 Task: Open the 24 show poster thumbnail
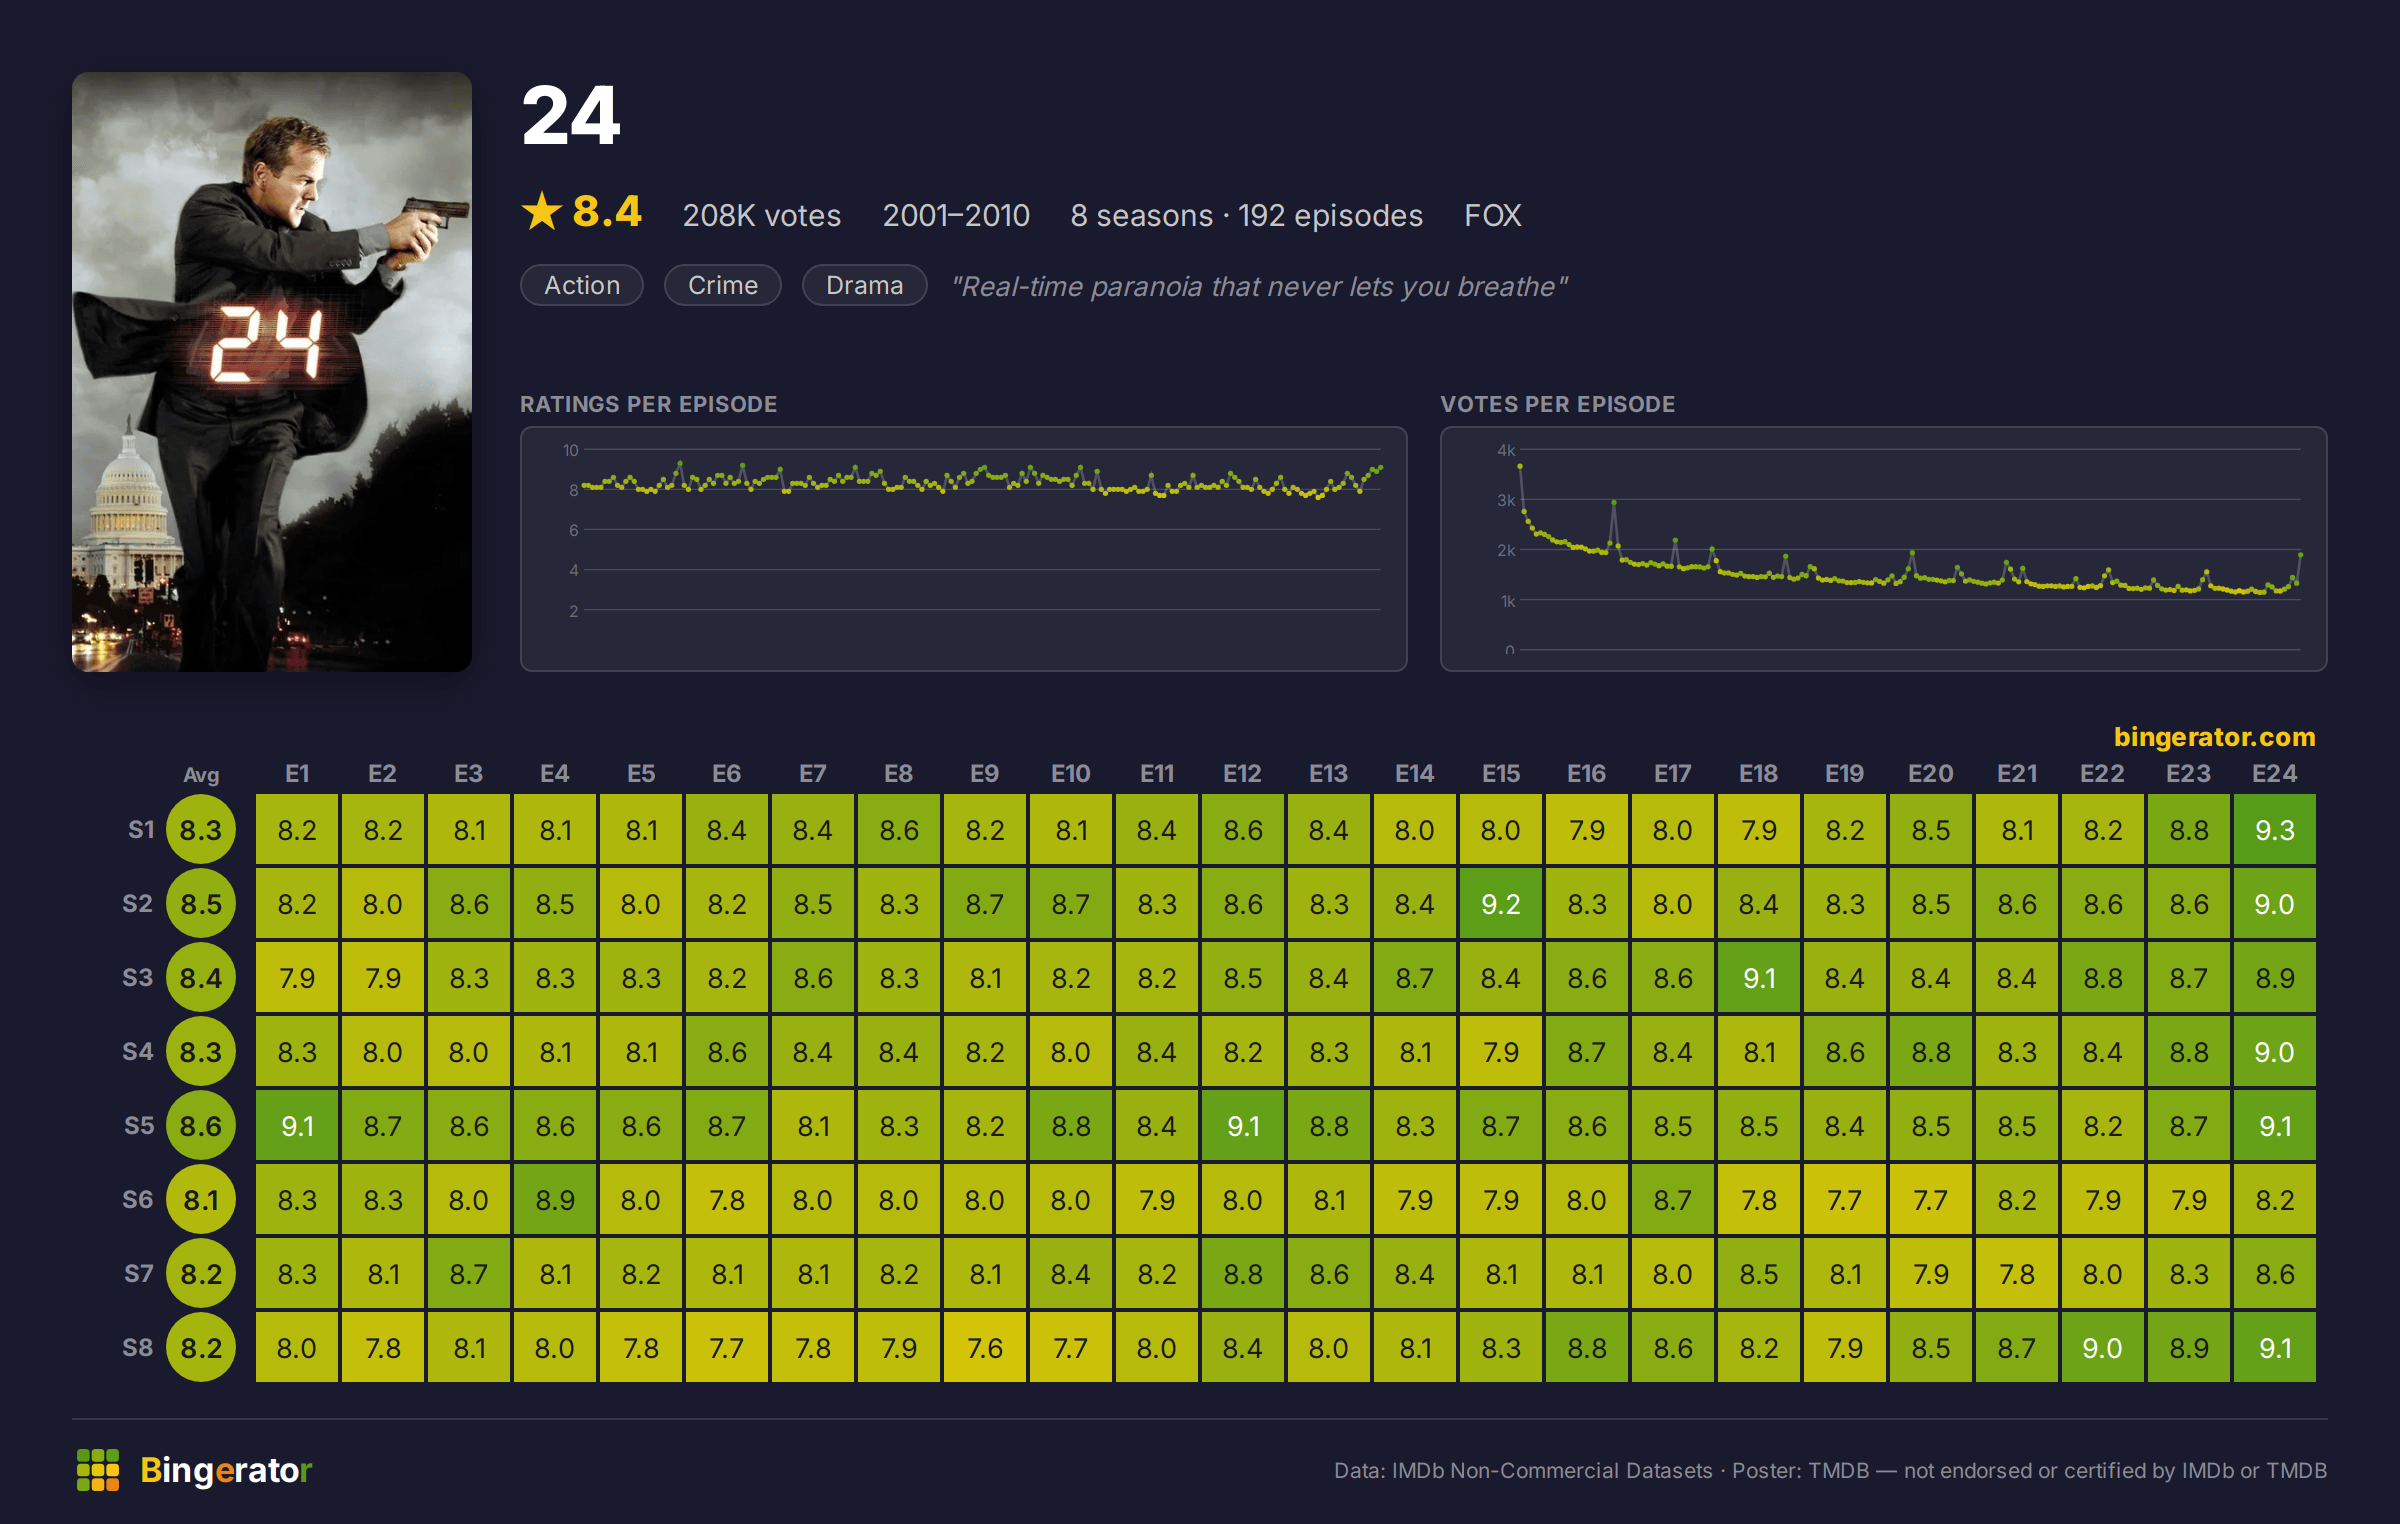pyautogui.click(x=272, y=372)
